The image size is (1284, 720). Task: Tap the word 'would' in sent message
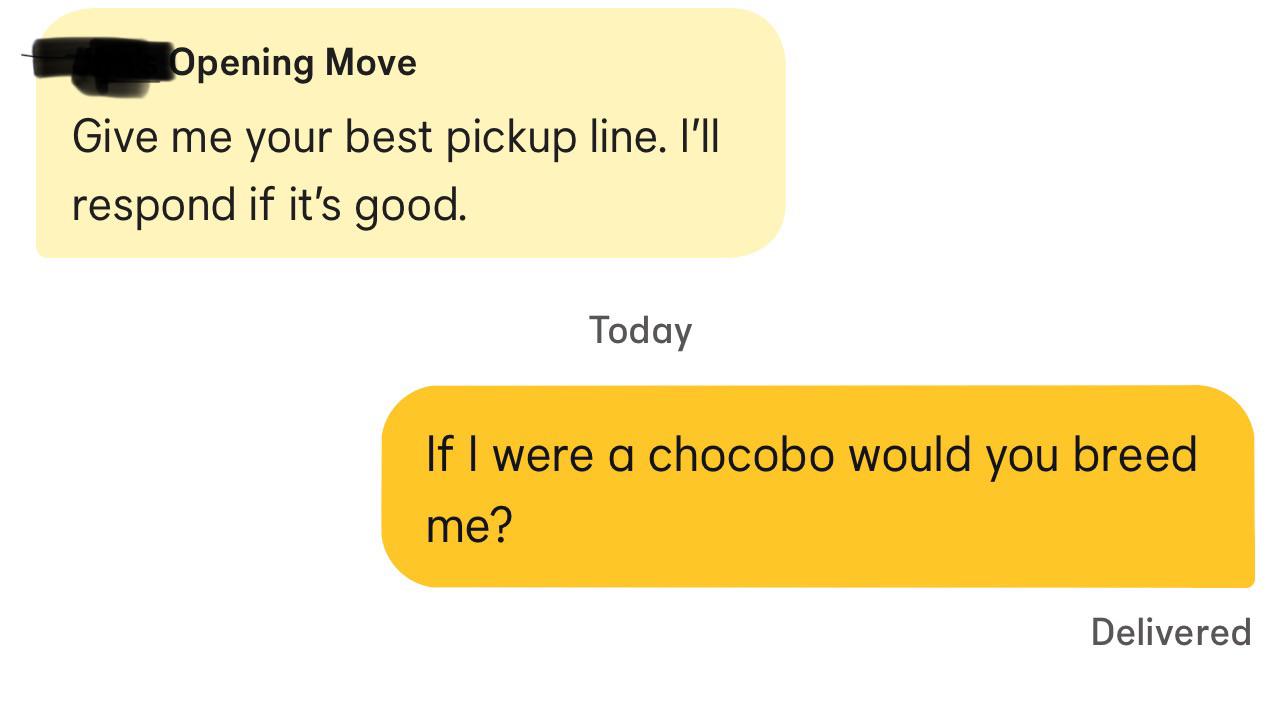pos(910,455)
